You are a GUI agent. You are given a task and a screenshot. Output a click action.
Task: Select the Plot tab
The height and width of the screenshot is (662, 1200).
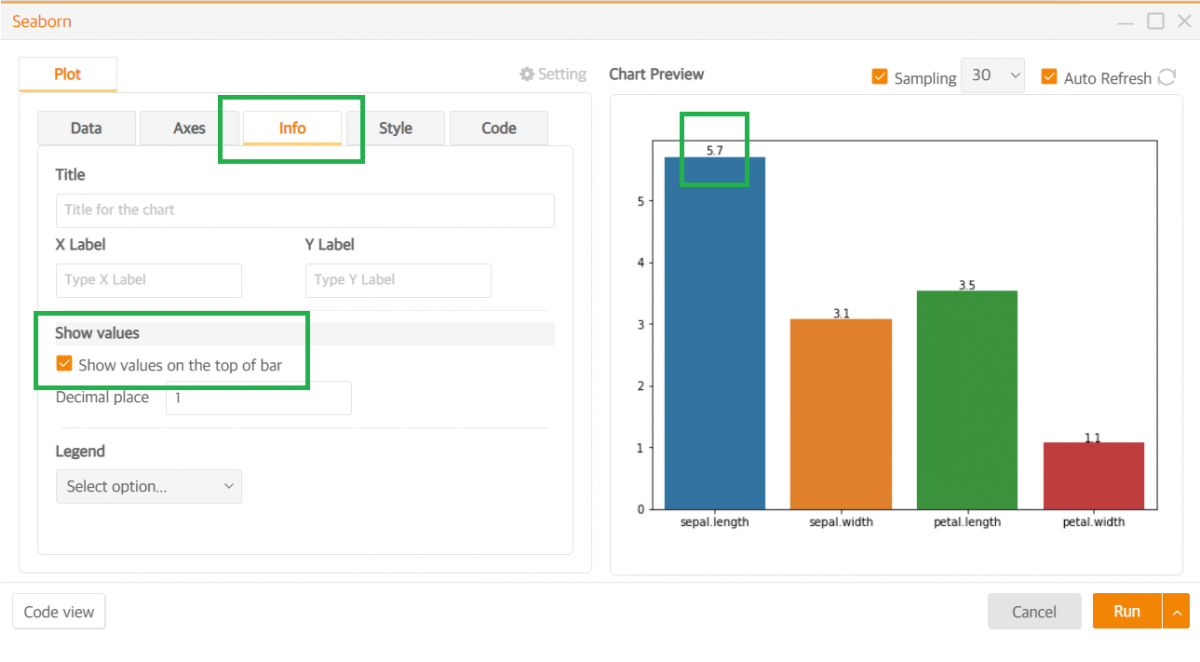(68, 74)
